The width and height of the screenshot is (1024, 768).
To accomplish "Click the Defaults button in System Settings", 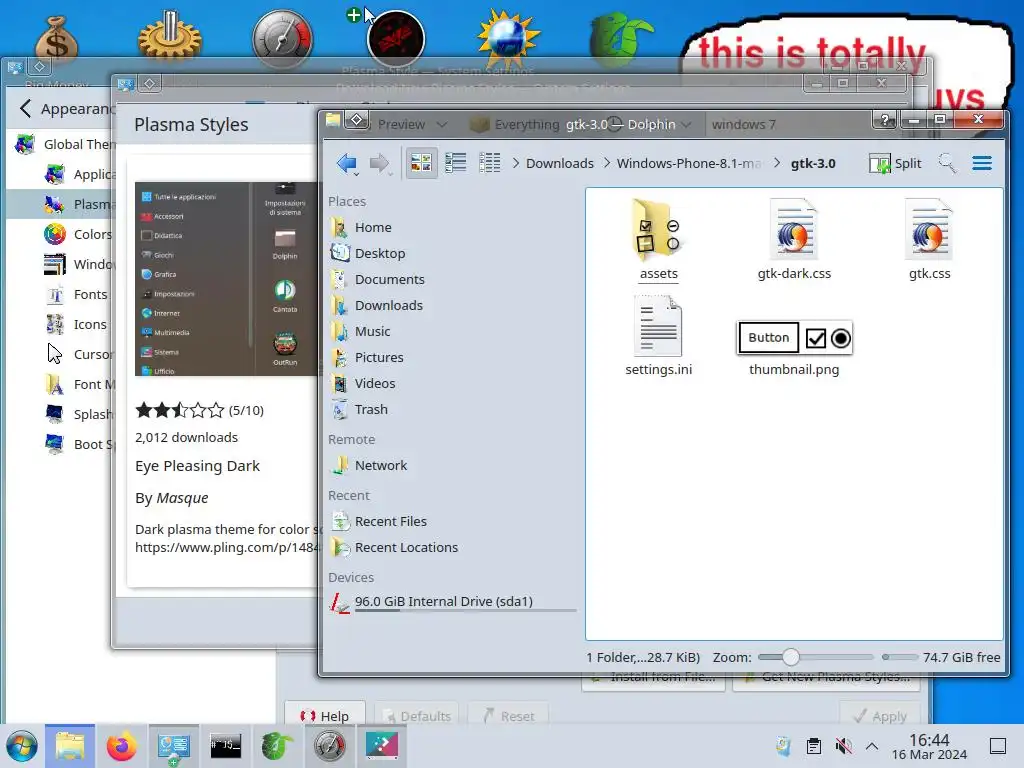I will (416, 716).
